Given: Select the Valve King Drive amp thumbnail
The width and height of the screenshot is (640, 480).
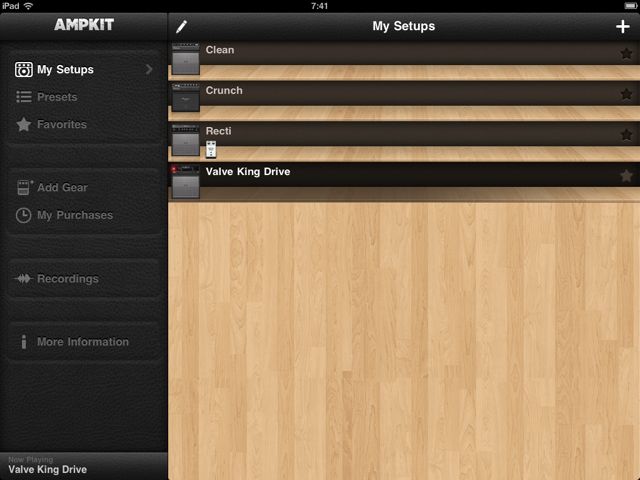Looking at the screenshot, I should 186,182.
